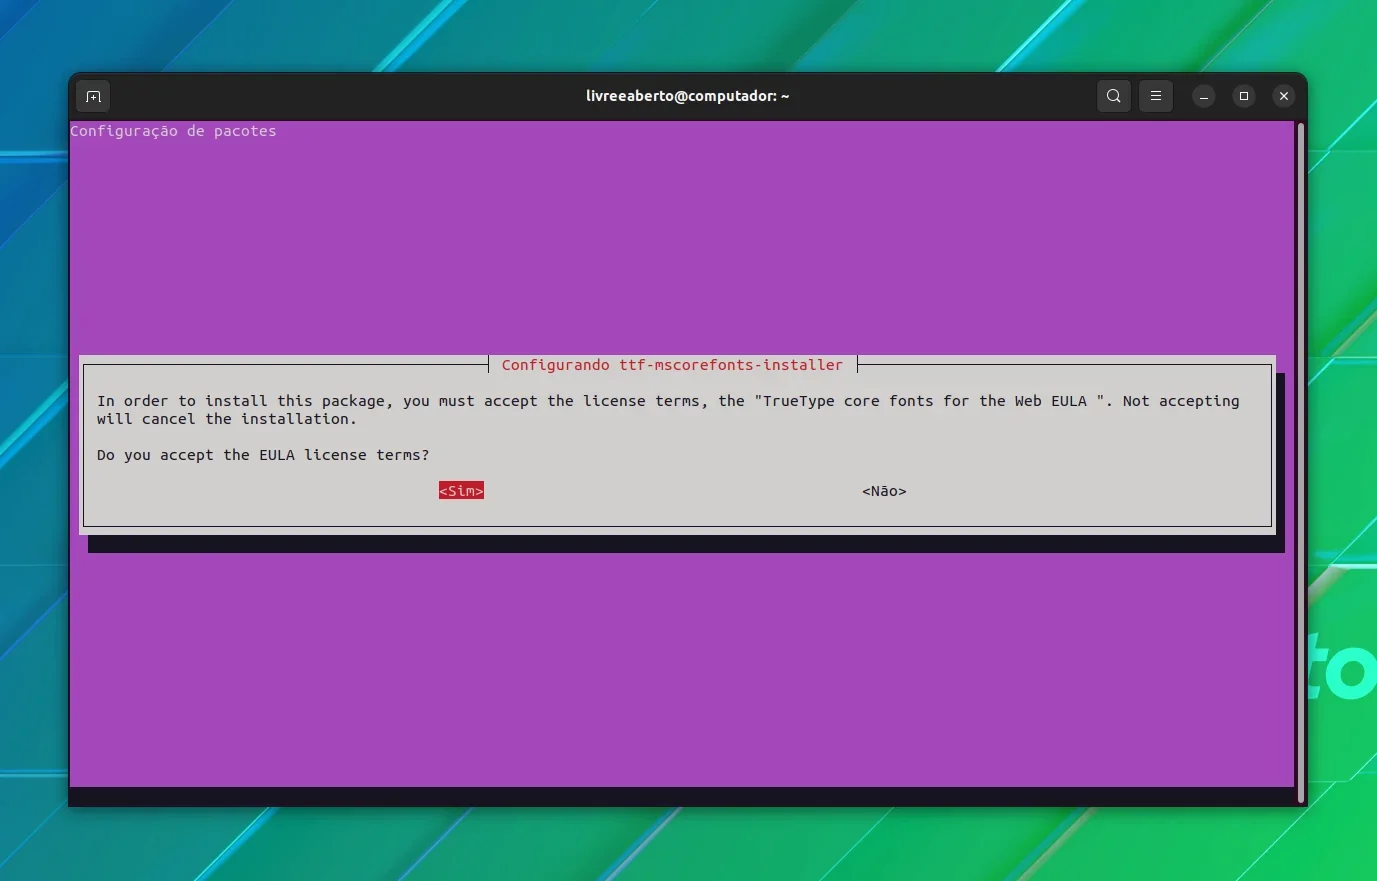Open the terminal hamburger menu
1377x881 pixels.
(1156, 96)
